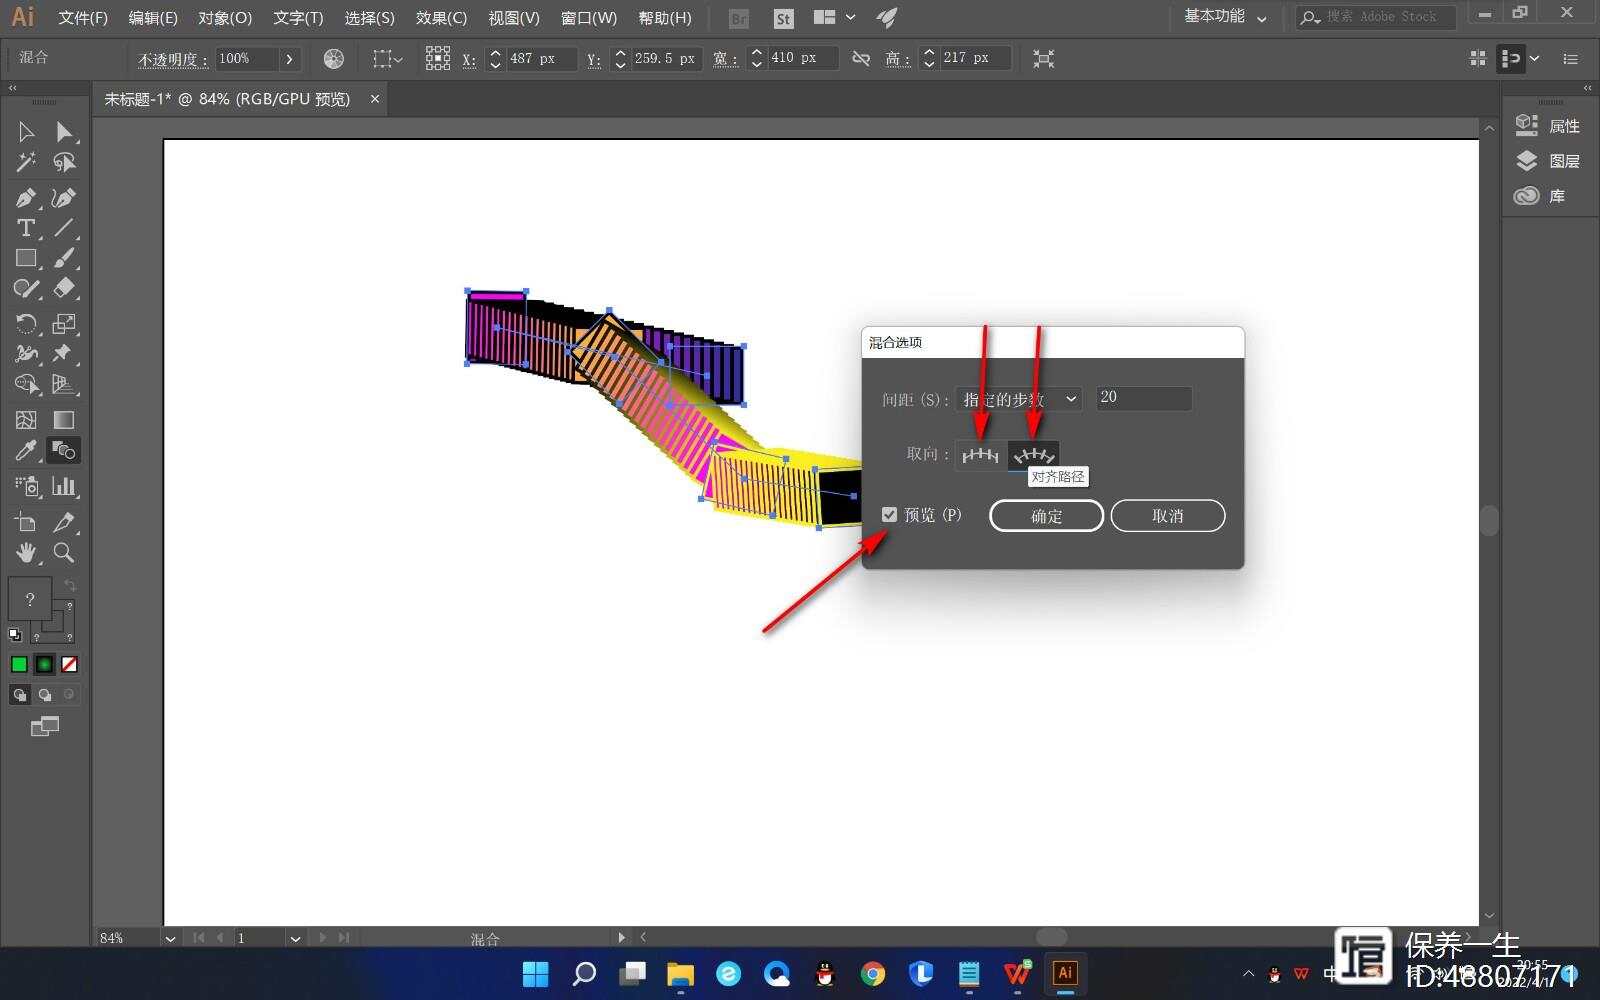1600x1000 pixels.
Task: Select the Symbol Sprayer tool
Action: tap(26, 487)
